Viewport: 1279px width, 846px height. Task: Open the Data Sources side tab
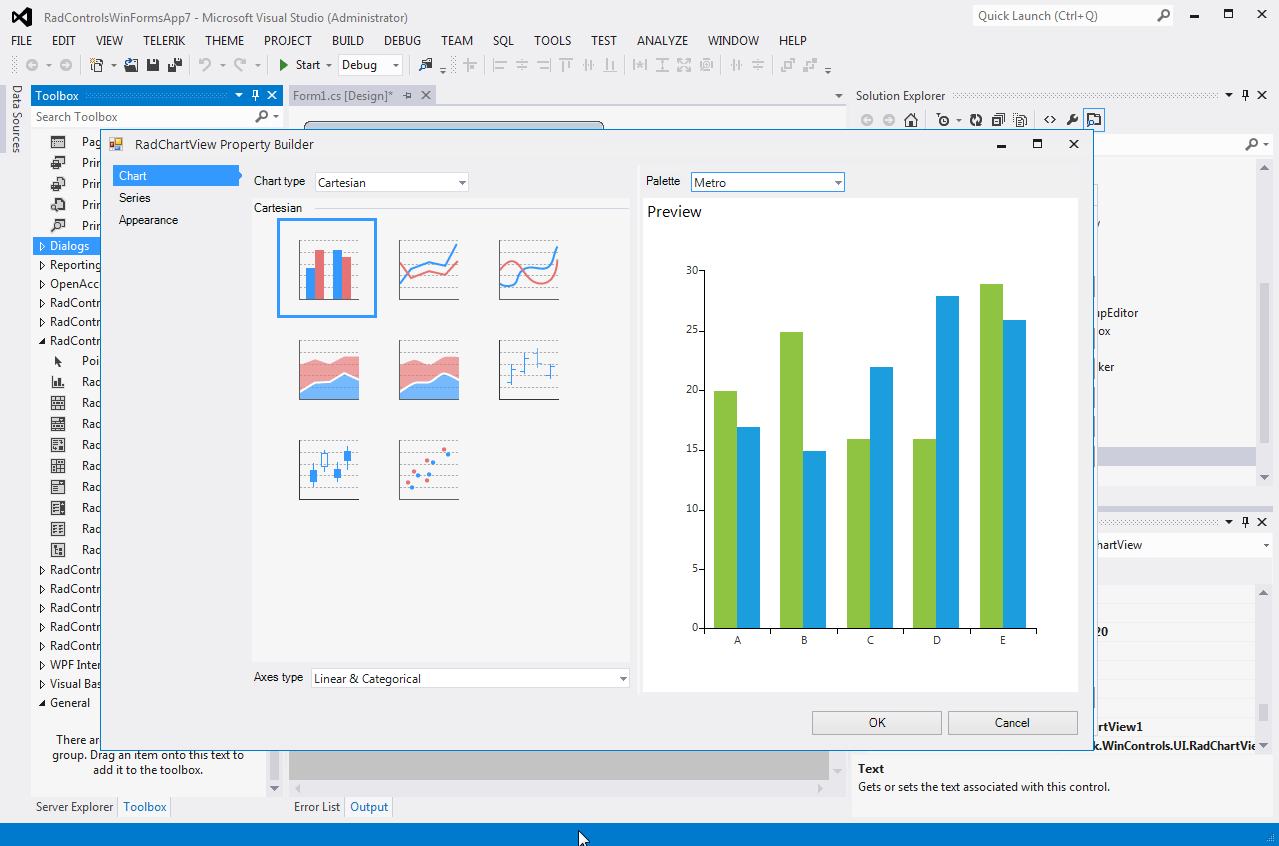(16, 118)
